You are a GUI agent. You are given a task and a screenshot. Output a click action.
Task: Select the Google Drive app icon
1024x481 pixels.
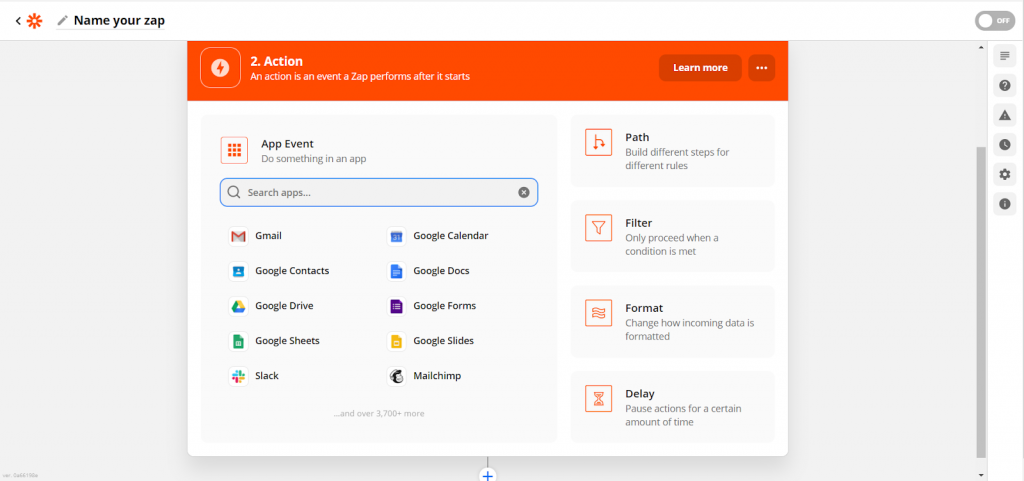(x=238, y=306)
